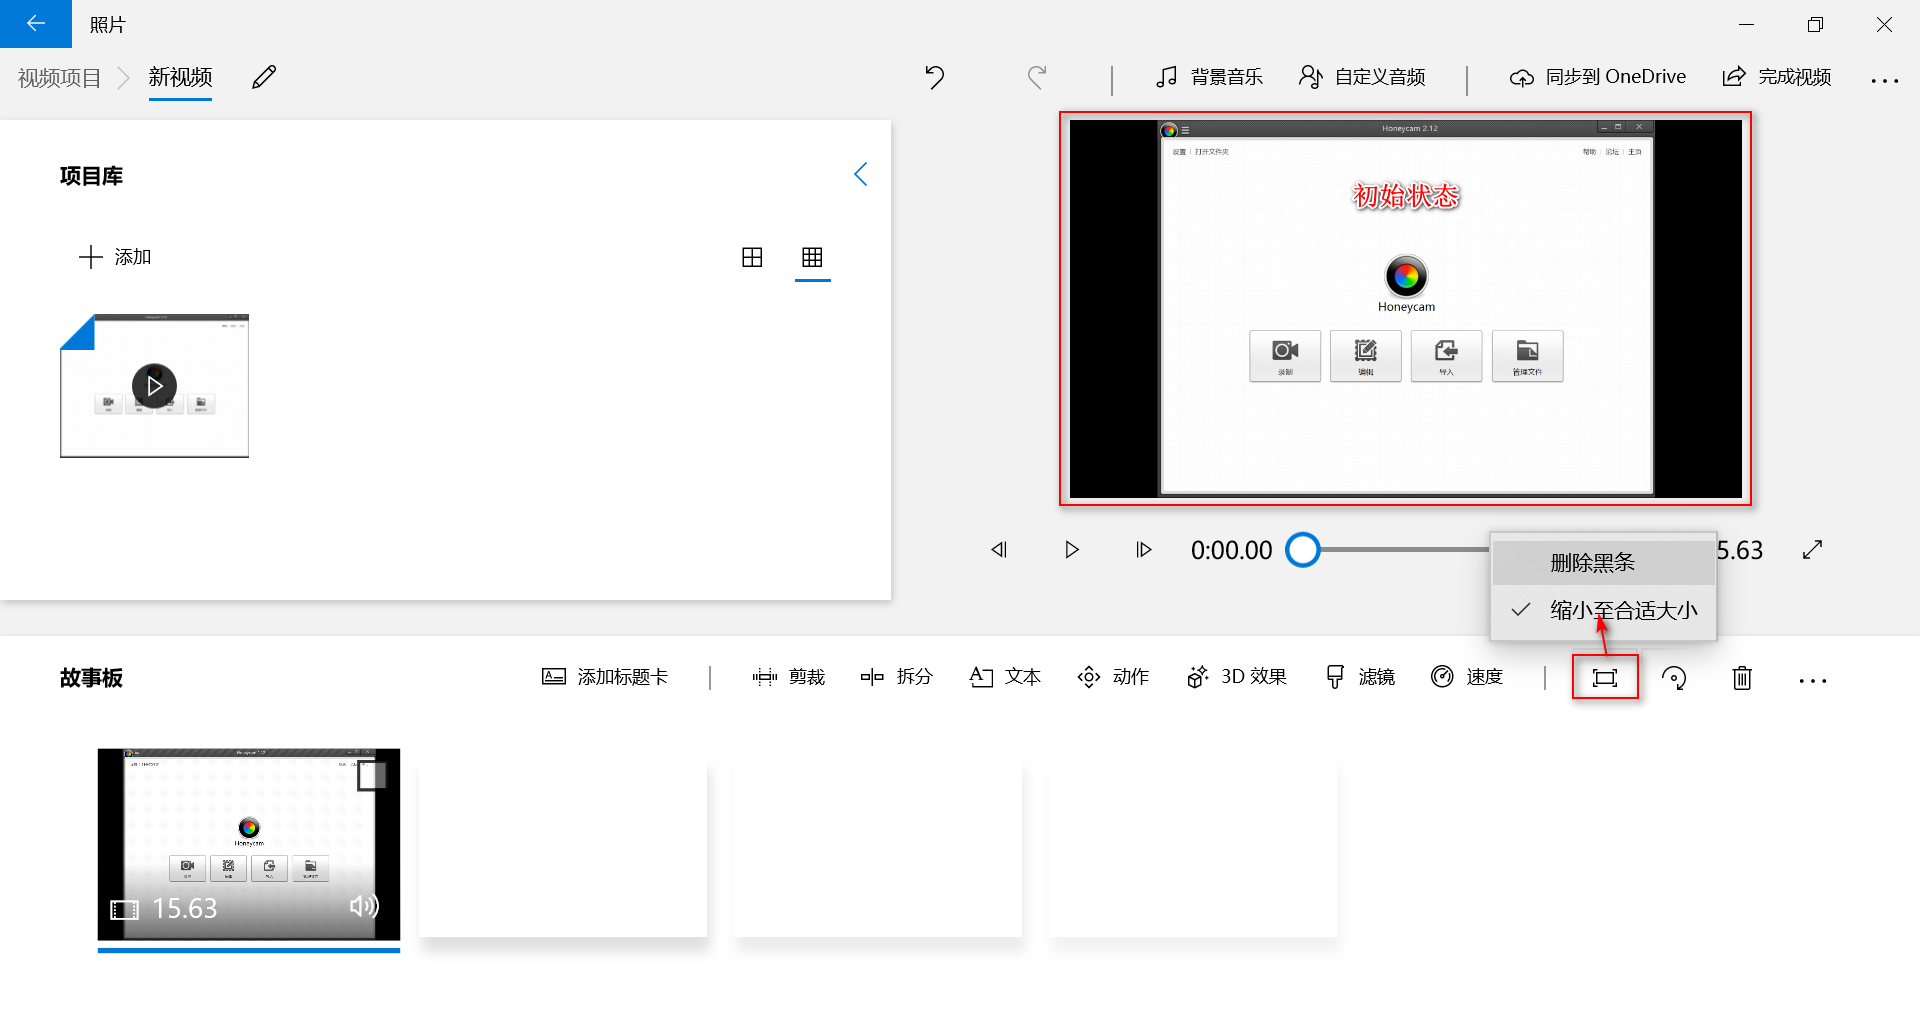Add media with the 添加 button
This screenshot has width=1920, height=1020.
click(115, 257)
